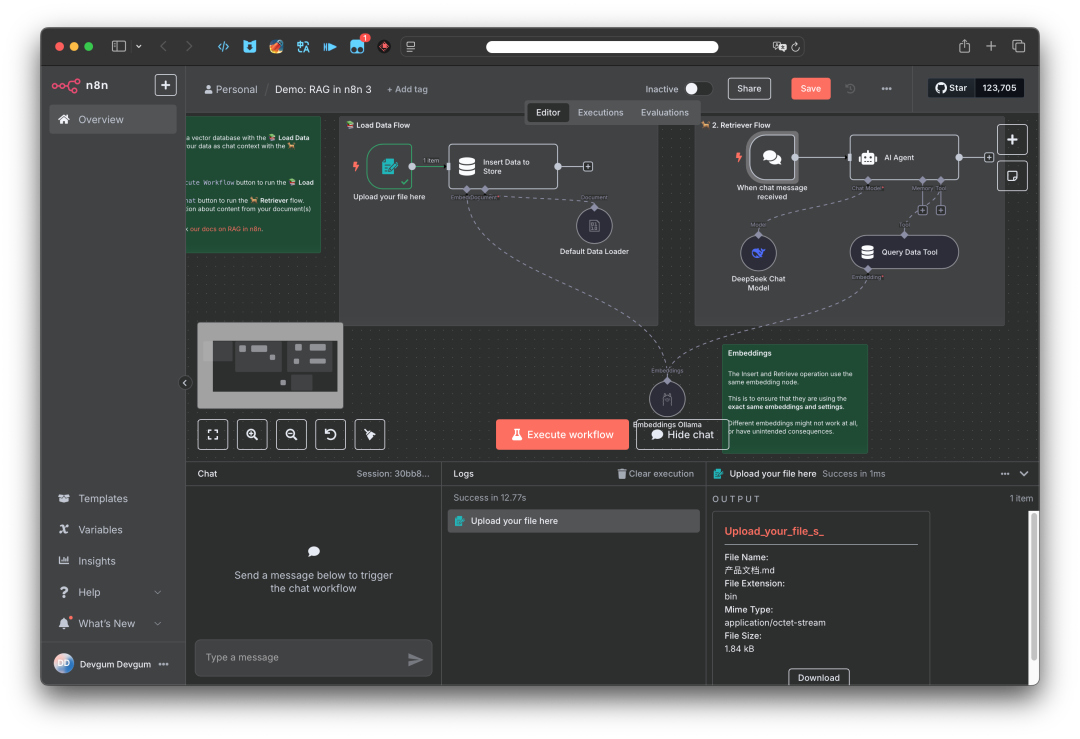
Task: Zoom out on the canvas
Action: (x=291, y=435)
